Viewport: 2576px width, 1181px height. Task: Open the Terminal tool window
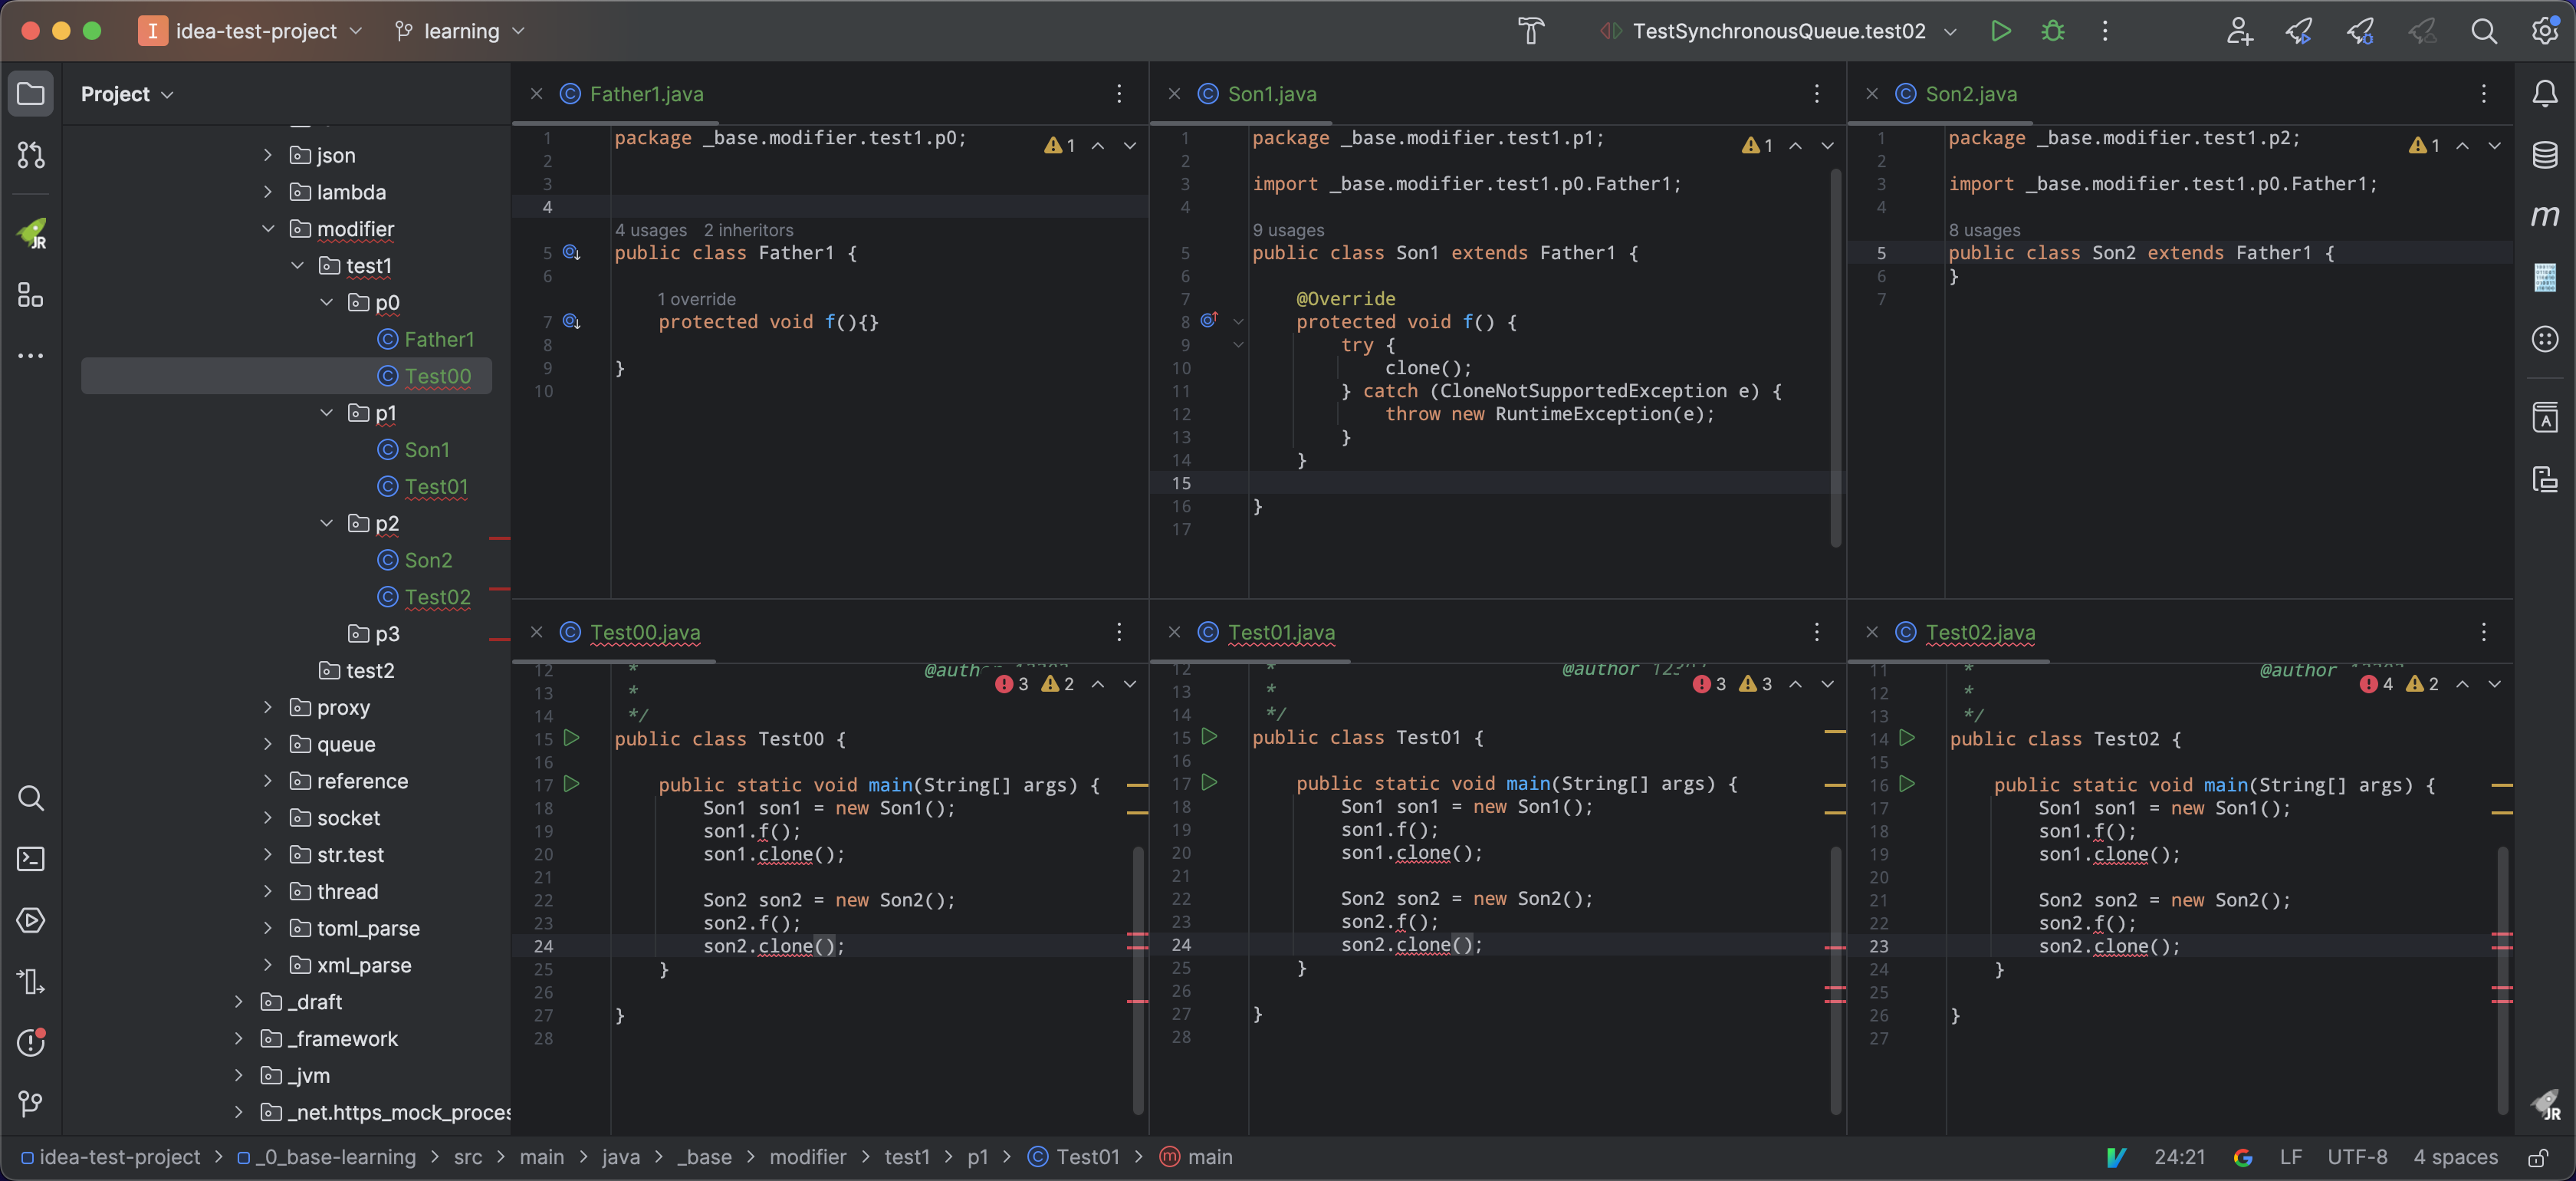pos(31,859)
